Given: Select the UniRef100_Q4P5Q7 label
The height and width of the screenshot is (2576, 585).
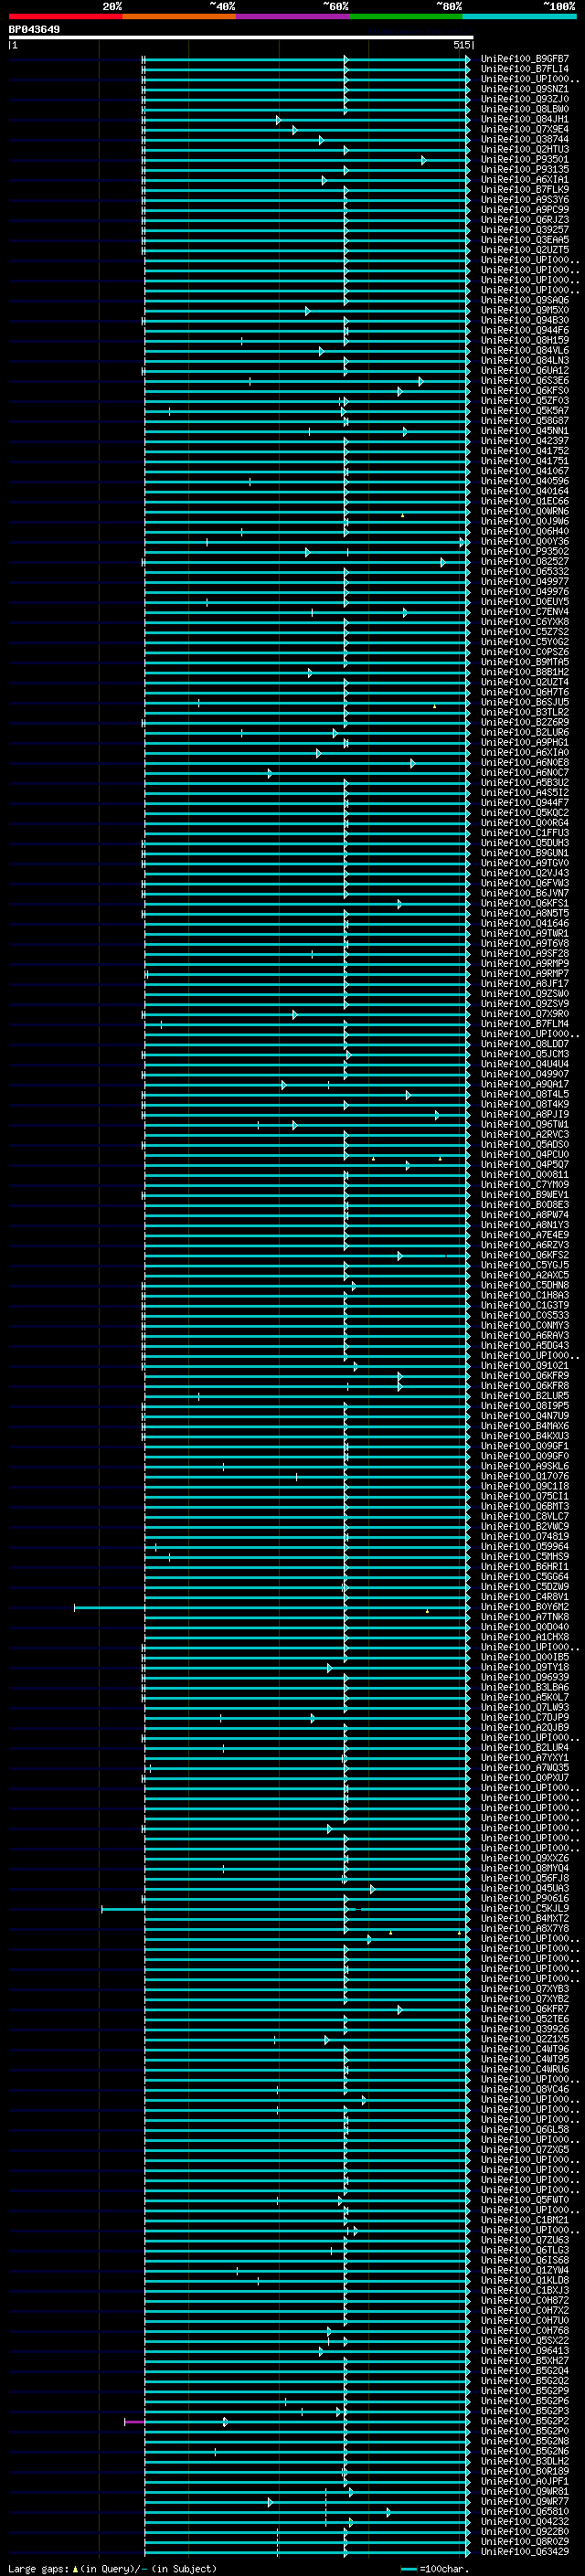Looking at the screenshot, I should click(525, 1164).
